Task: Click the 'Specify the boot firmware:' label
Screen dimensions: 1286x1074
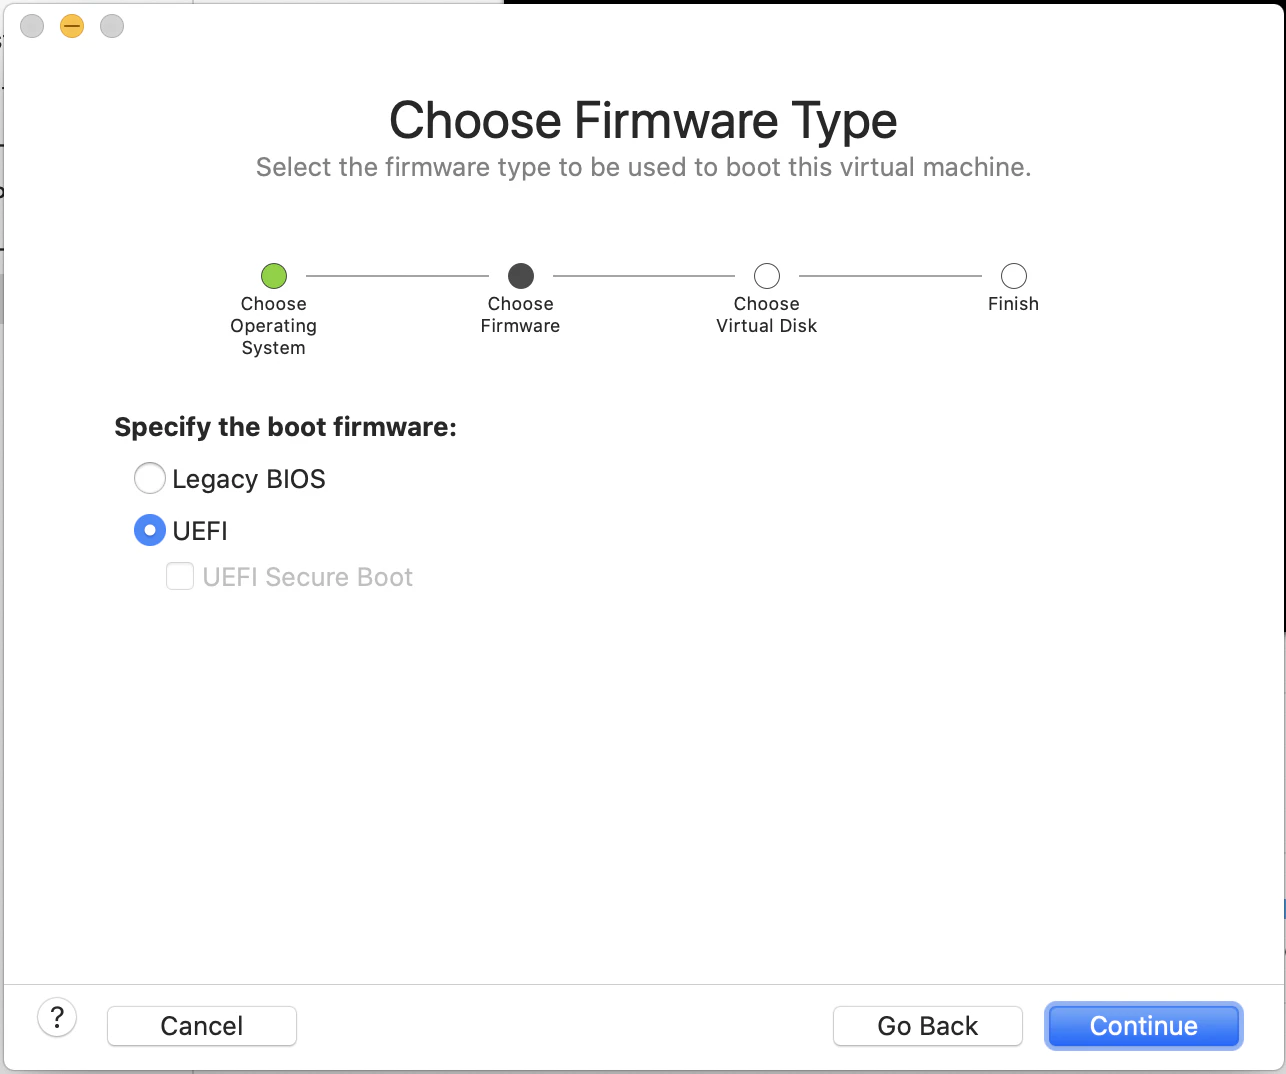Action: [x=286, y=428]
